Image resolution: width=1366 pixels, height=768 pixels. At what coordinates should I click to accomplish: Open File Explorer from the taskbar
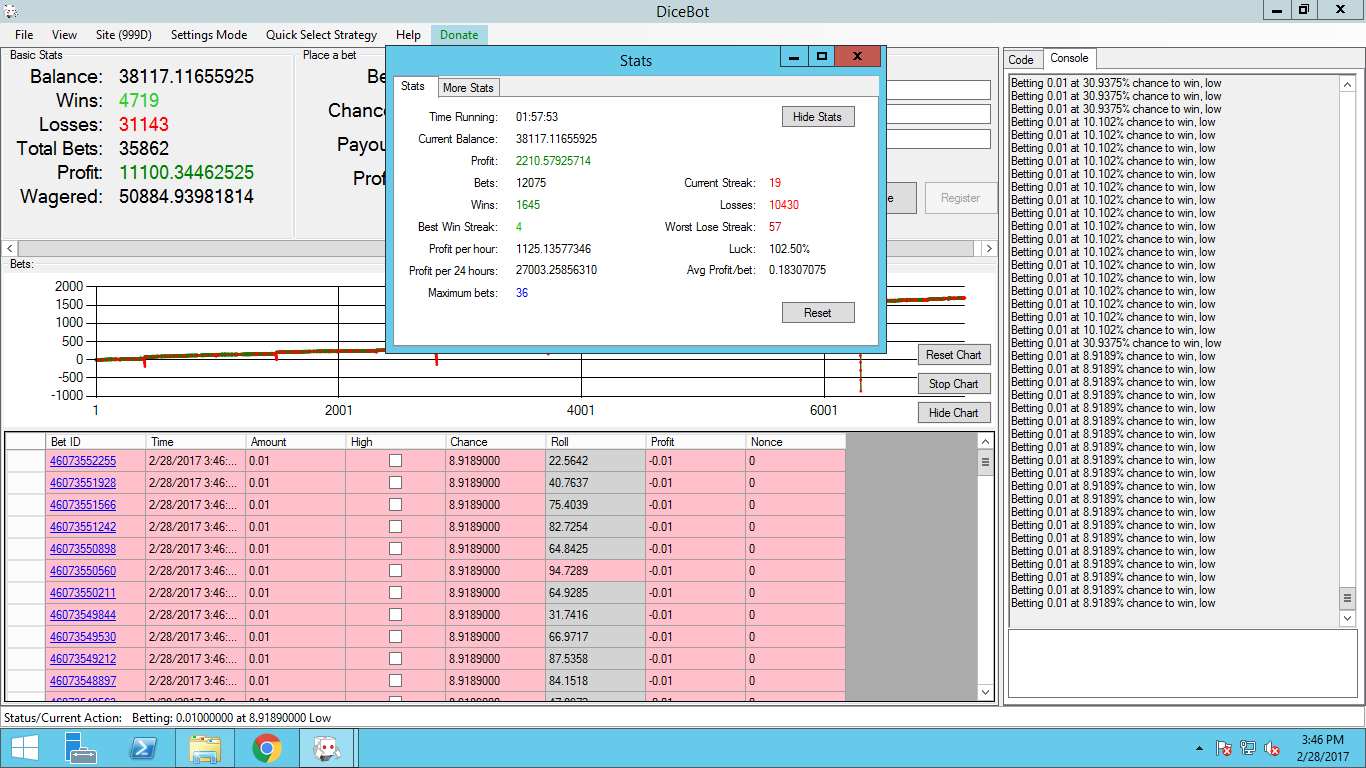click(205, 748)
